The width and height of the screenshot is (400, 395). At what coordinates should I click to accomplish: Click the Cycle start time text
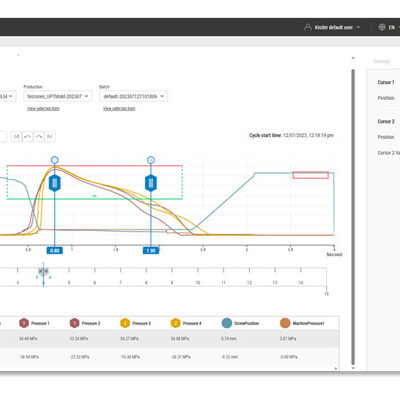point(291,135)
